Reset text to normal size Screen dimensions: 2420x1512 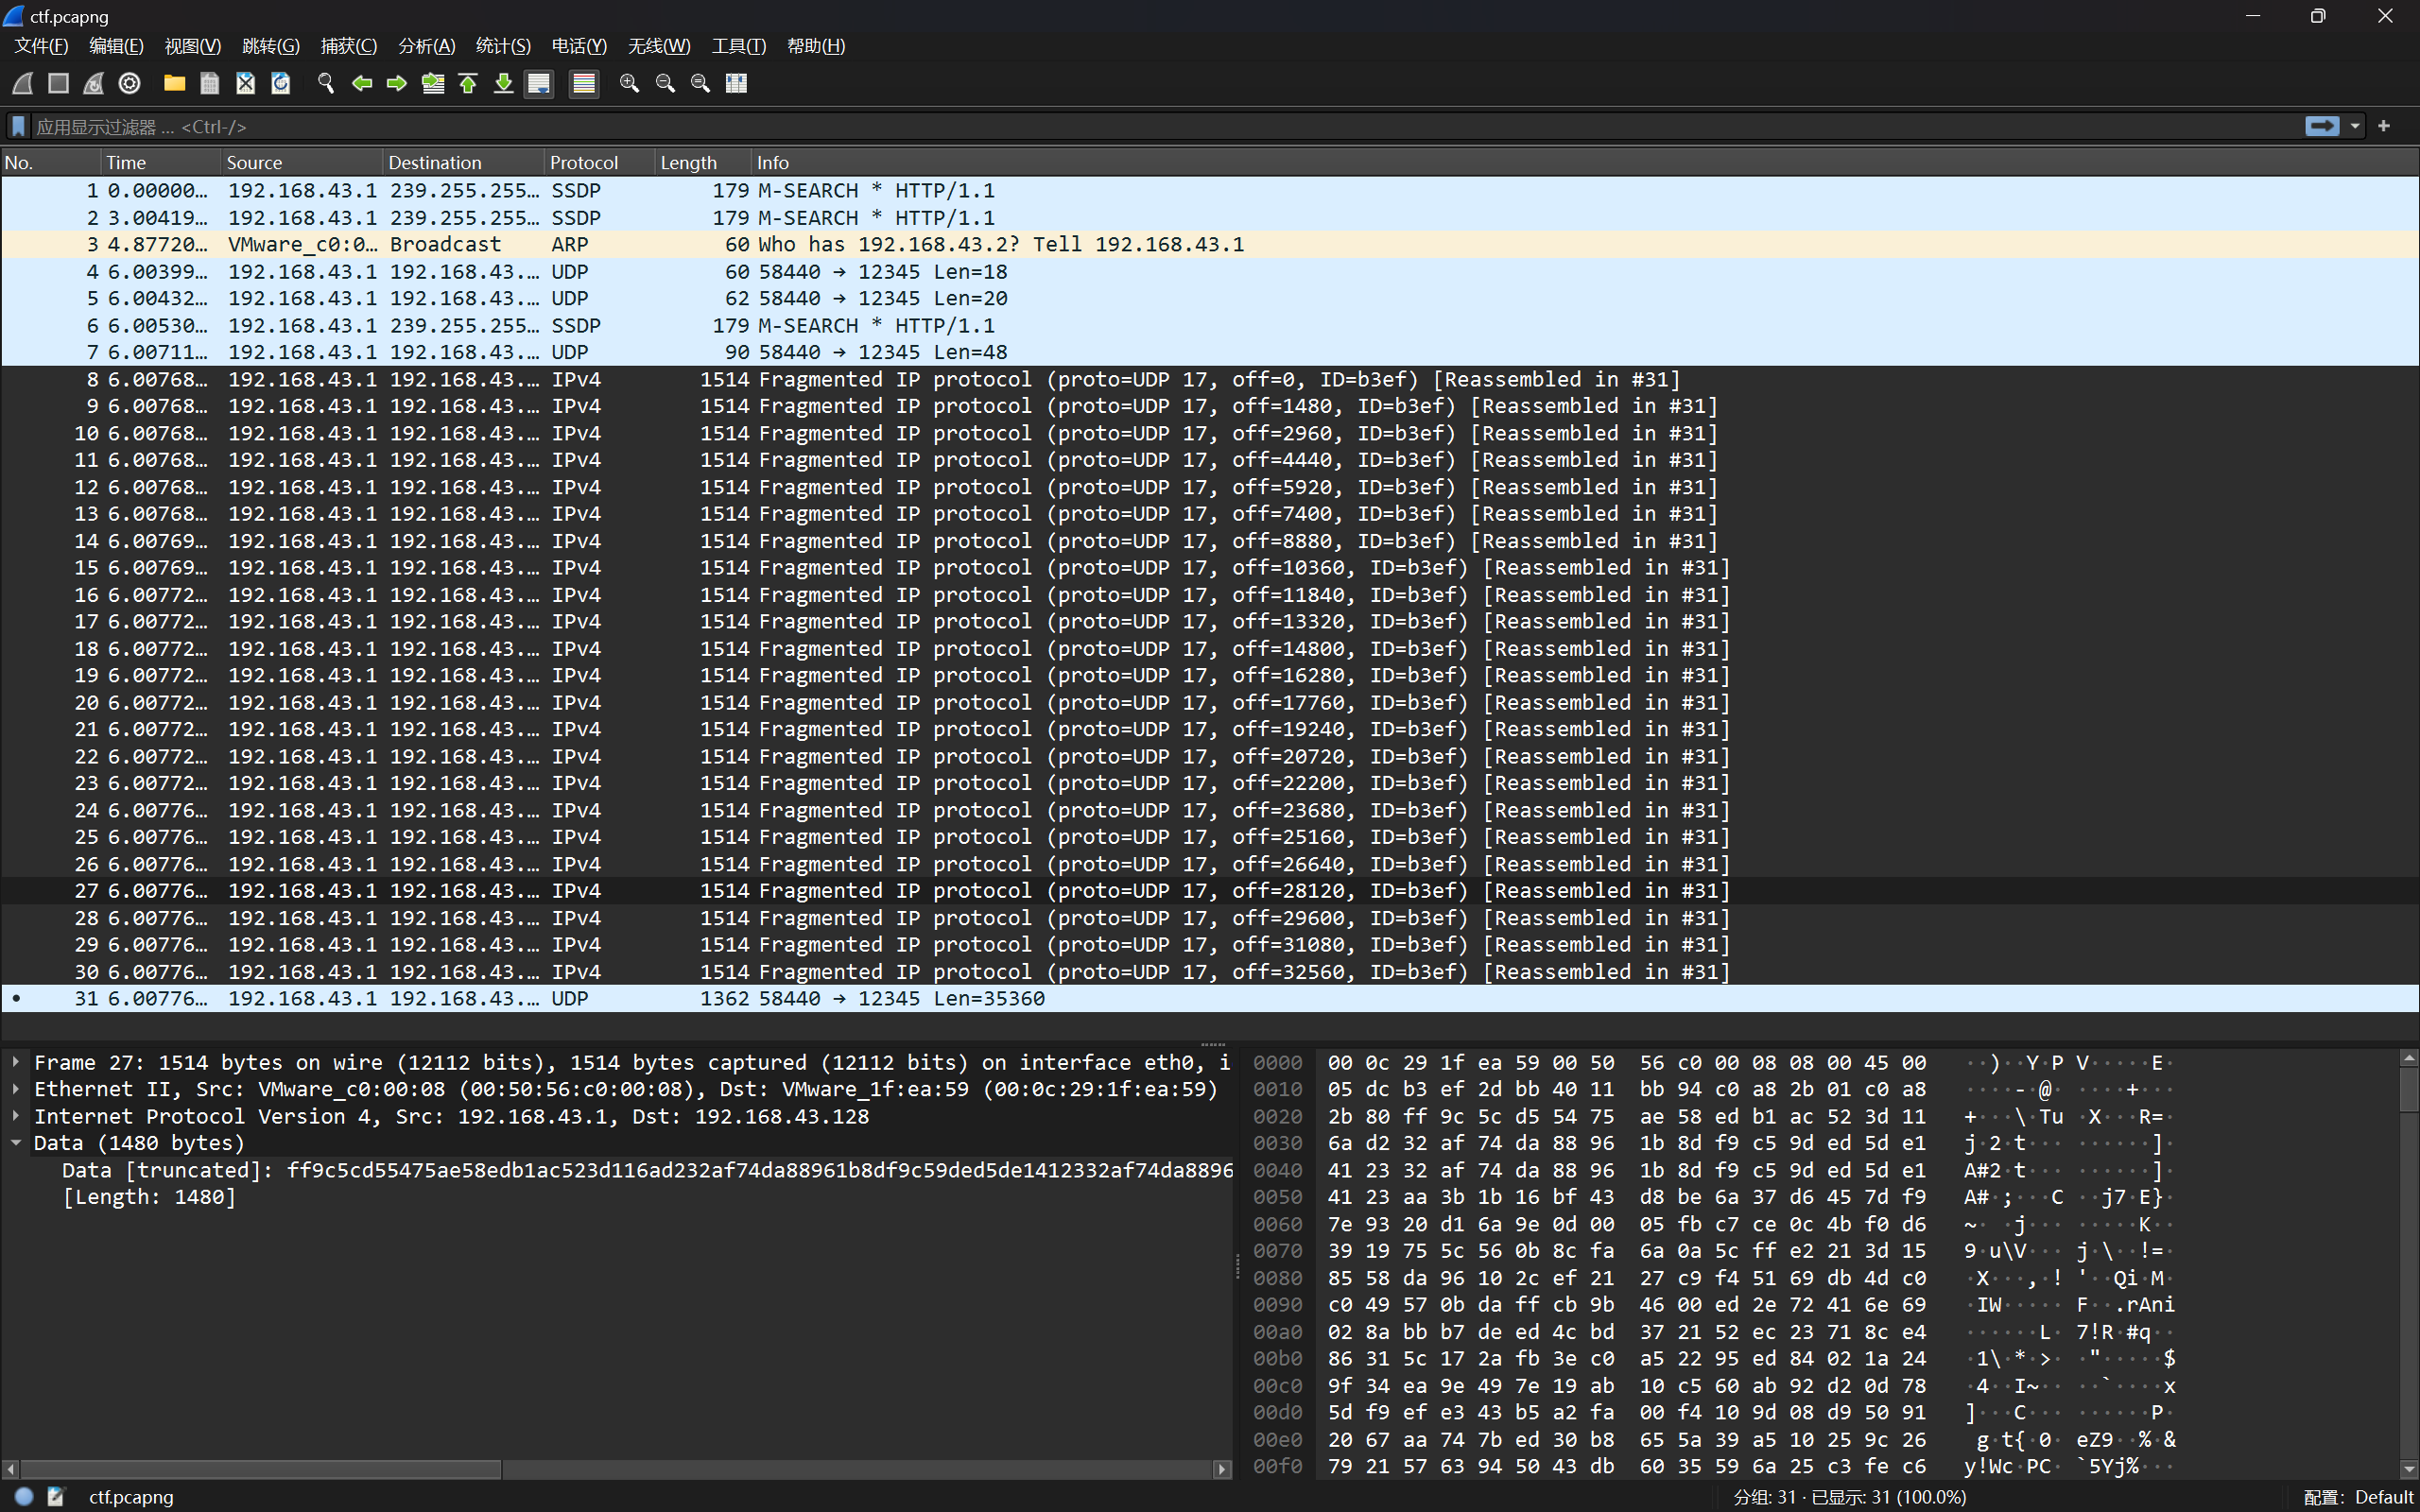tap(700, 84)
